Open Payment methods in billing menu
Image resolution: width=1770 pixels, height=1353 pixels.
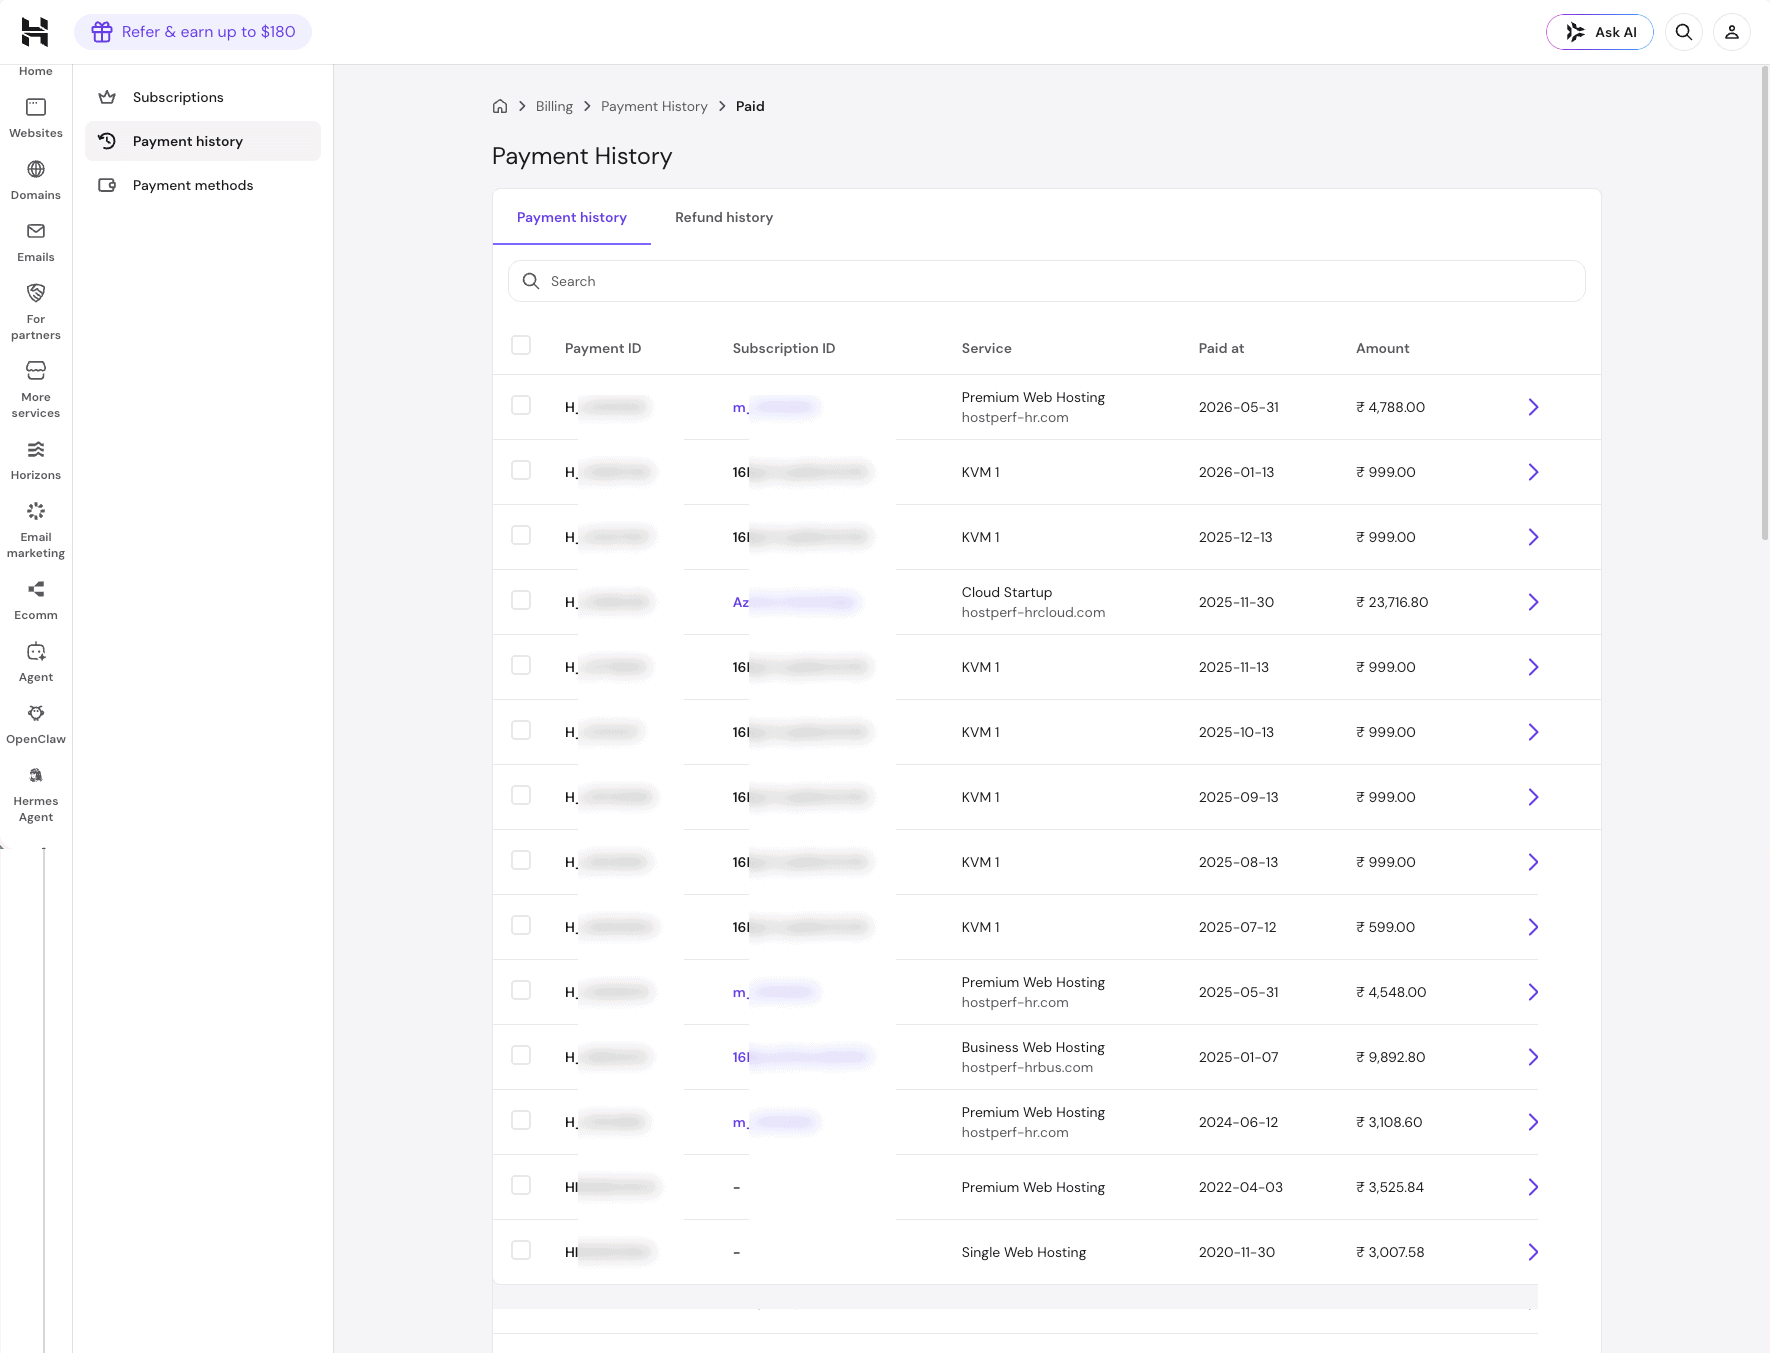click(203, 185)
